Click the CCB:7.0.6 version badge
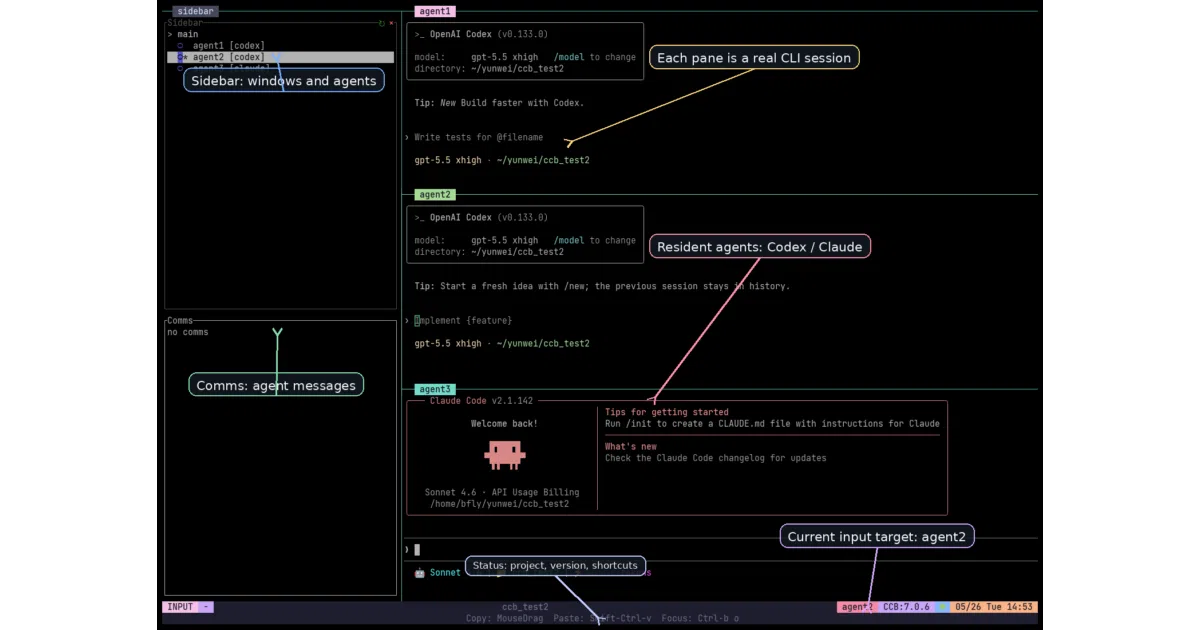This screenshot has width=1200, height=630. tap(906, 607)
